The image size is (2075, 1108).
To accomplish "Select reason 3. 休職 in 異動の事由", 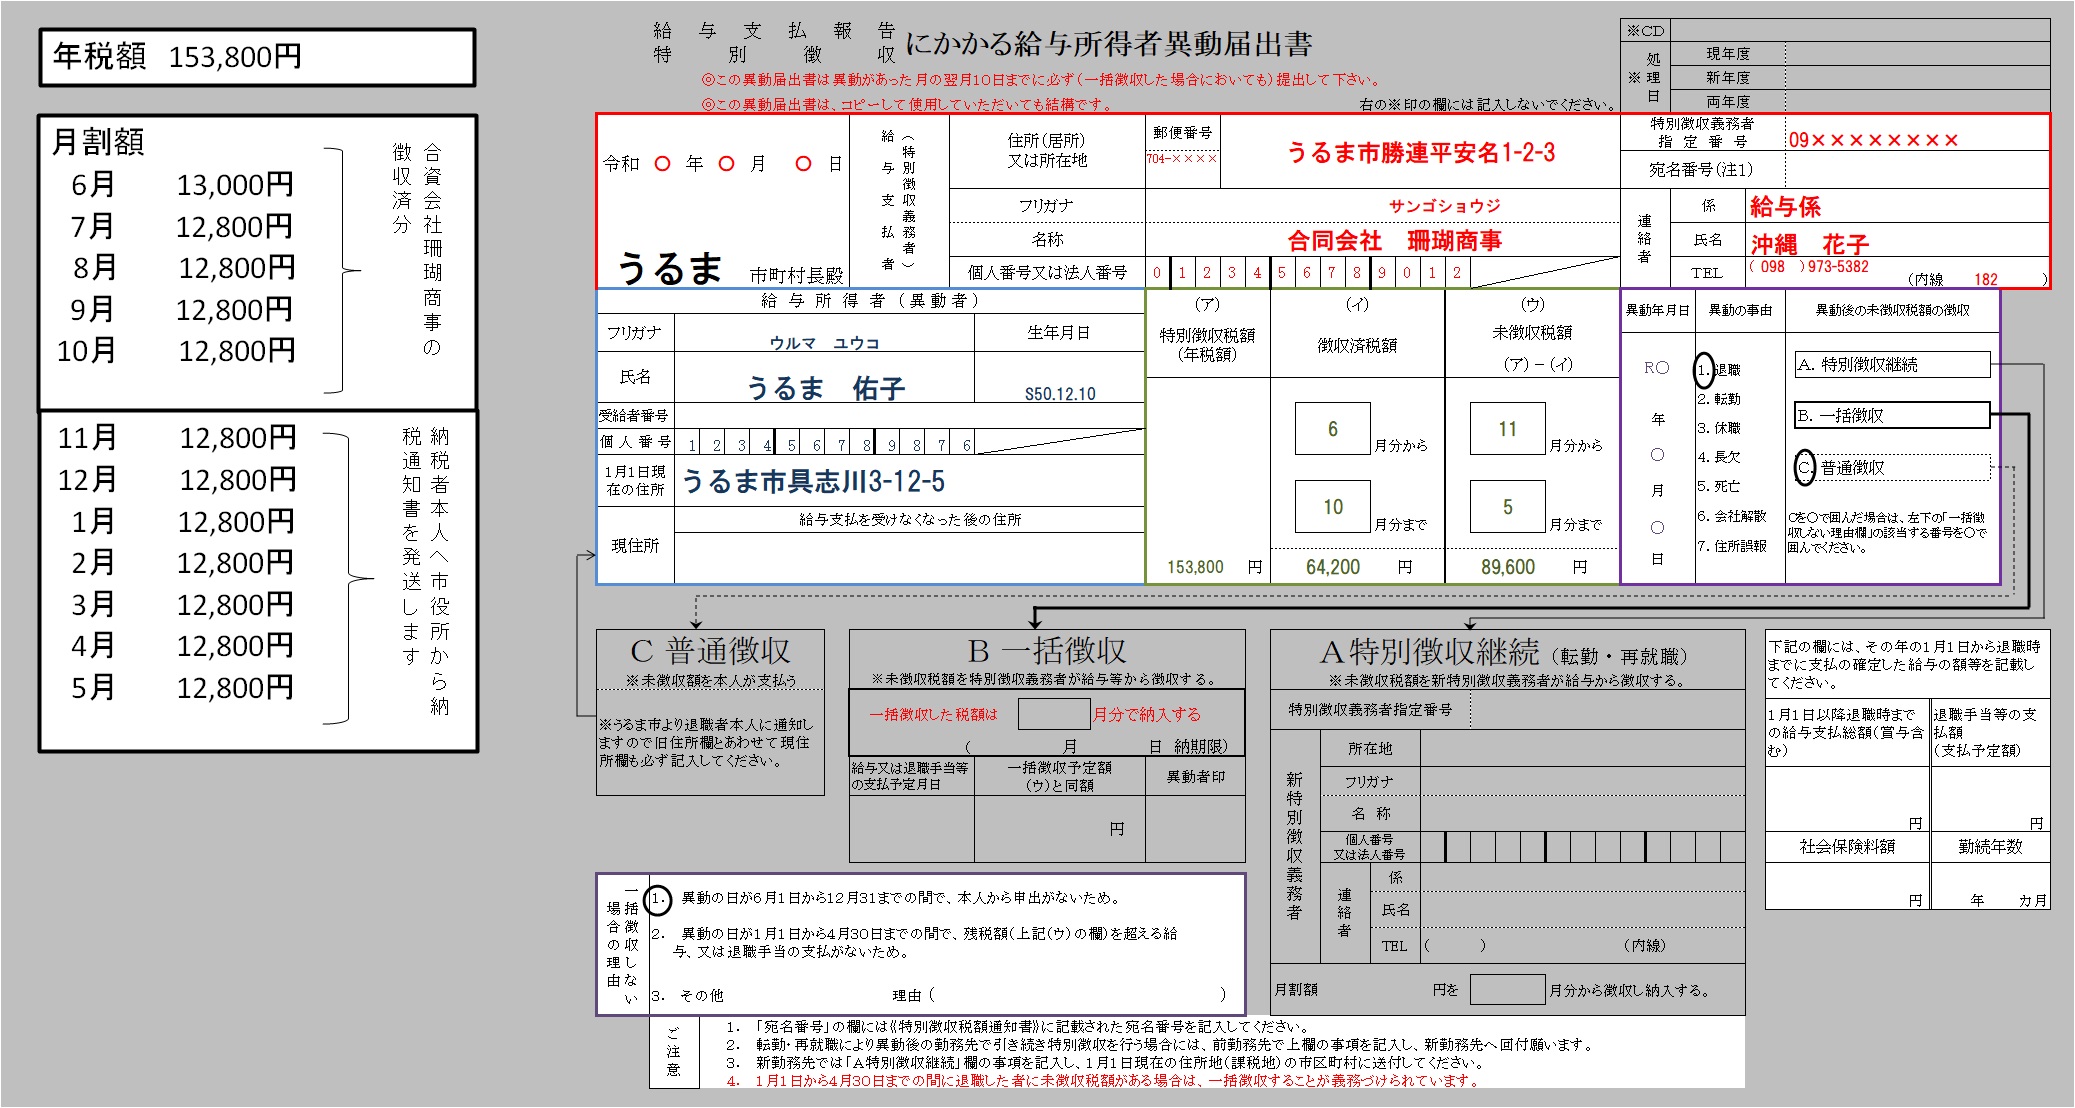I will click(x=1719, y=428).
